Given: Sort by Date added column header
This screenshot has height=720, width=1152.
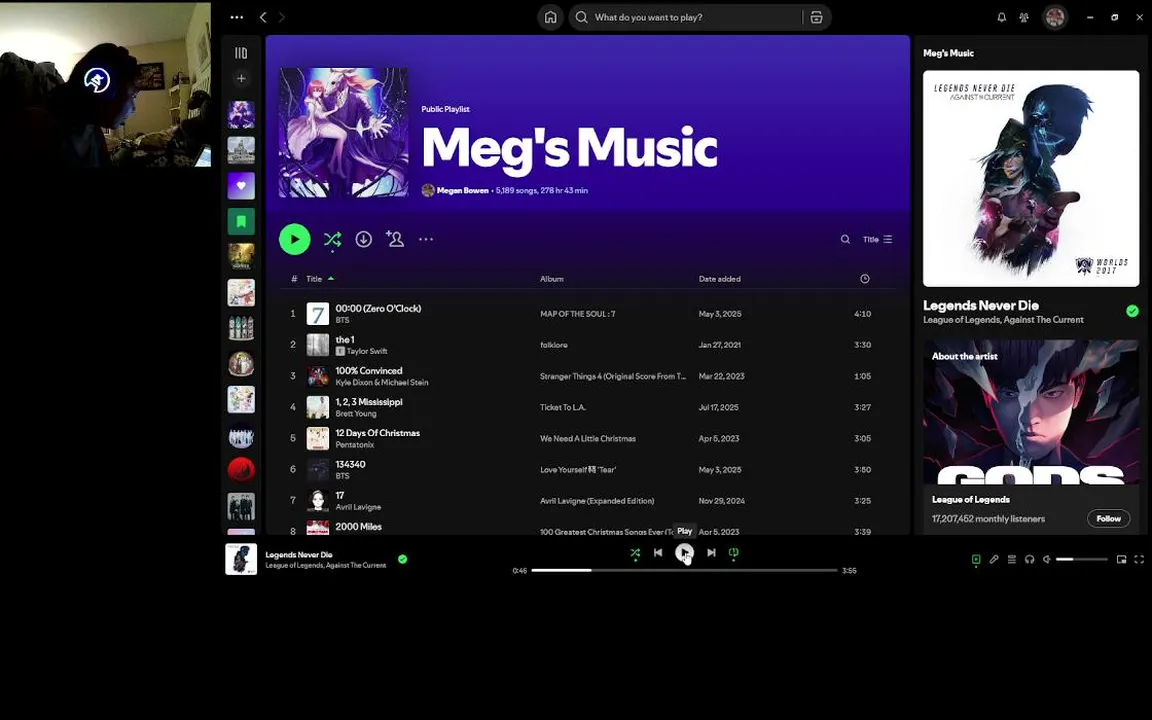Looking at the screenshot, I should (x=719, y=278).
